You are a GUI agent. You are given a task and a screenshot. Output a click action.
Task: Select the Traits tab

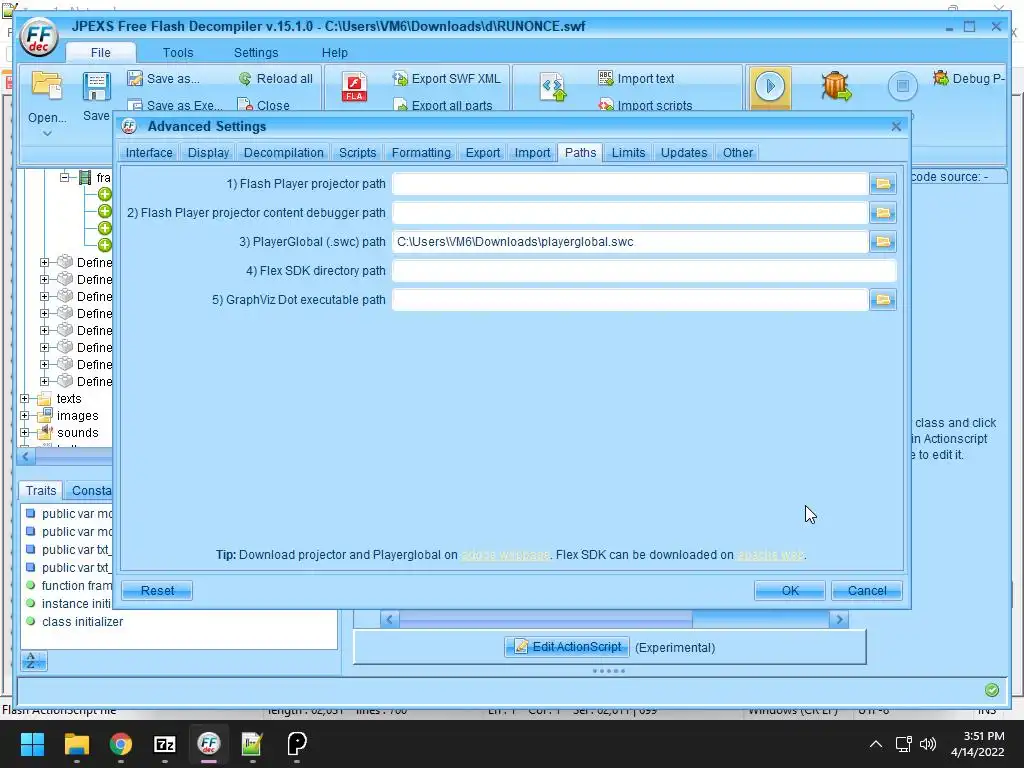[x=40, y=490]
